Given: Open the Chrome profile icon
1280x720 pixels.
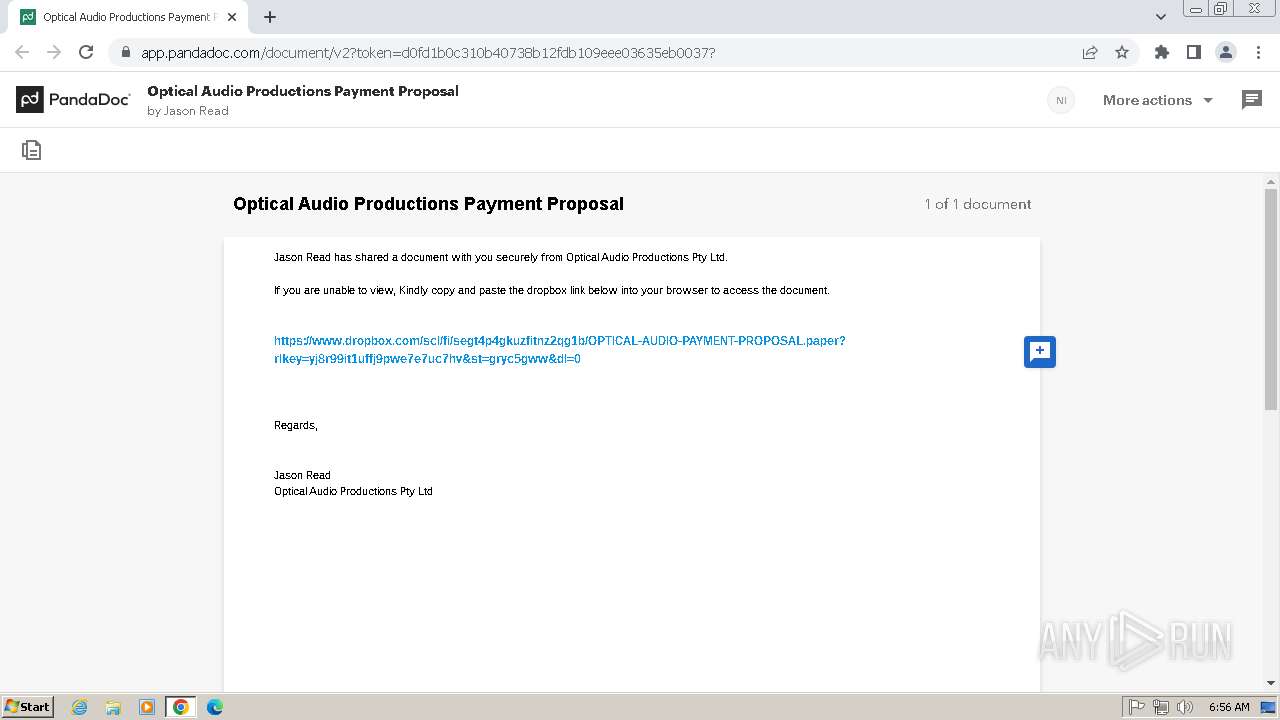Looking at the screenshot, I should 1225,52.
